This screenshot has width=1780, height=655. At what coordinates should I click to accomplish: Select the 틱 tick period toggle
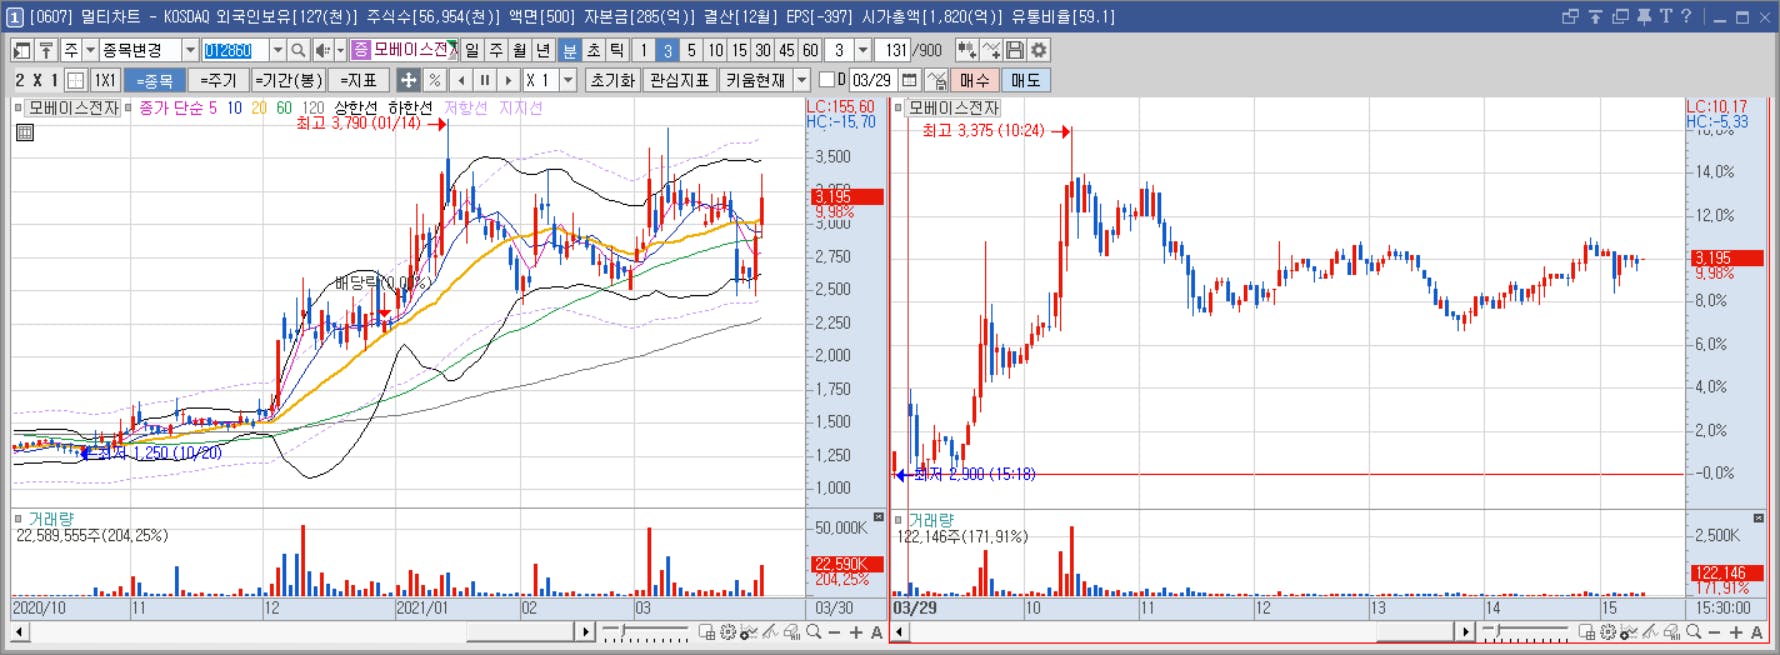point(617,50)
